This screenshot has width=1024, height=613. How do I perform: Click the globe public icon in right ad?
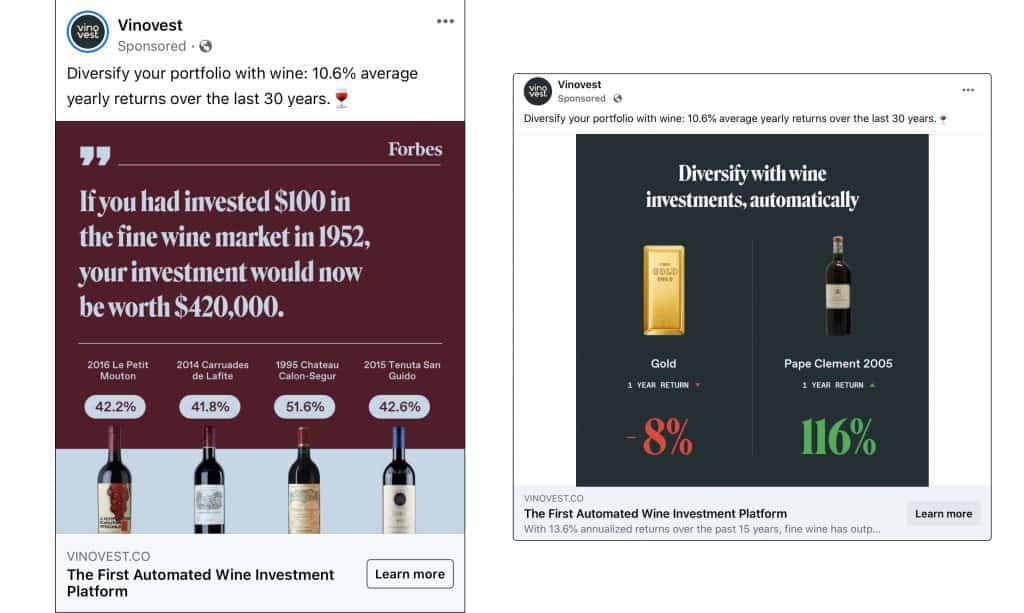point(617,99)
